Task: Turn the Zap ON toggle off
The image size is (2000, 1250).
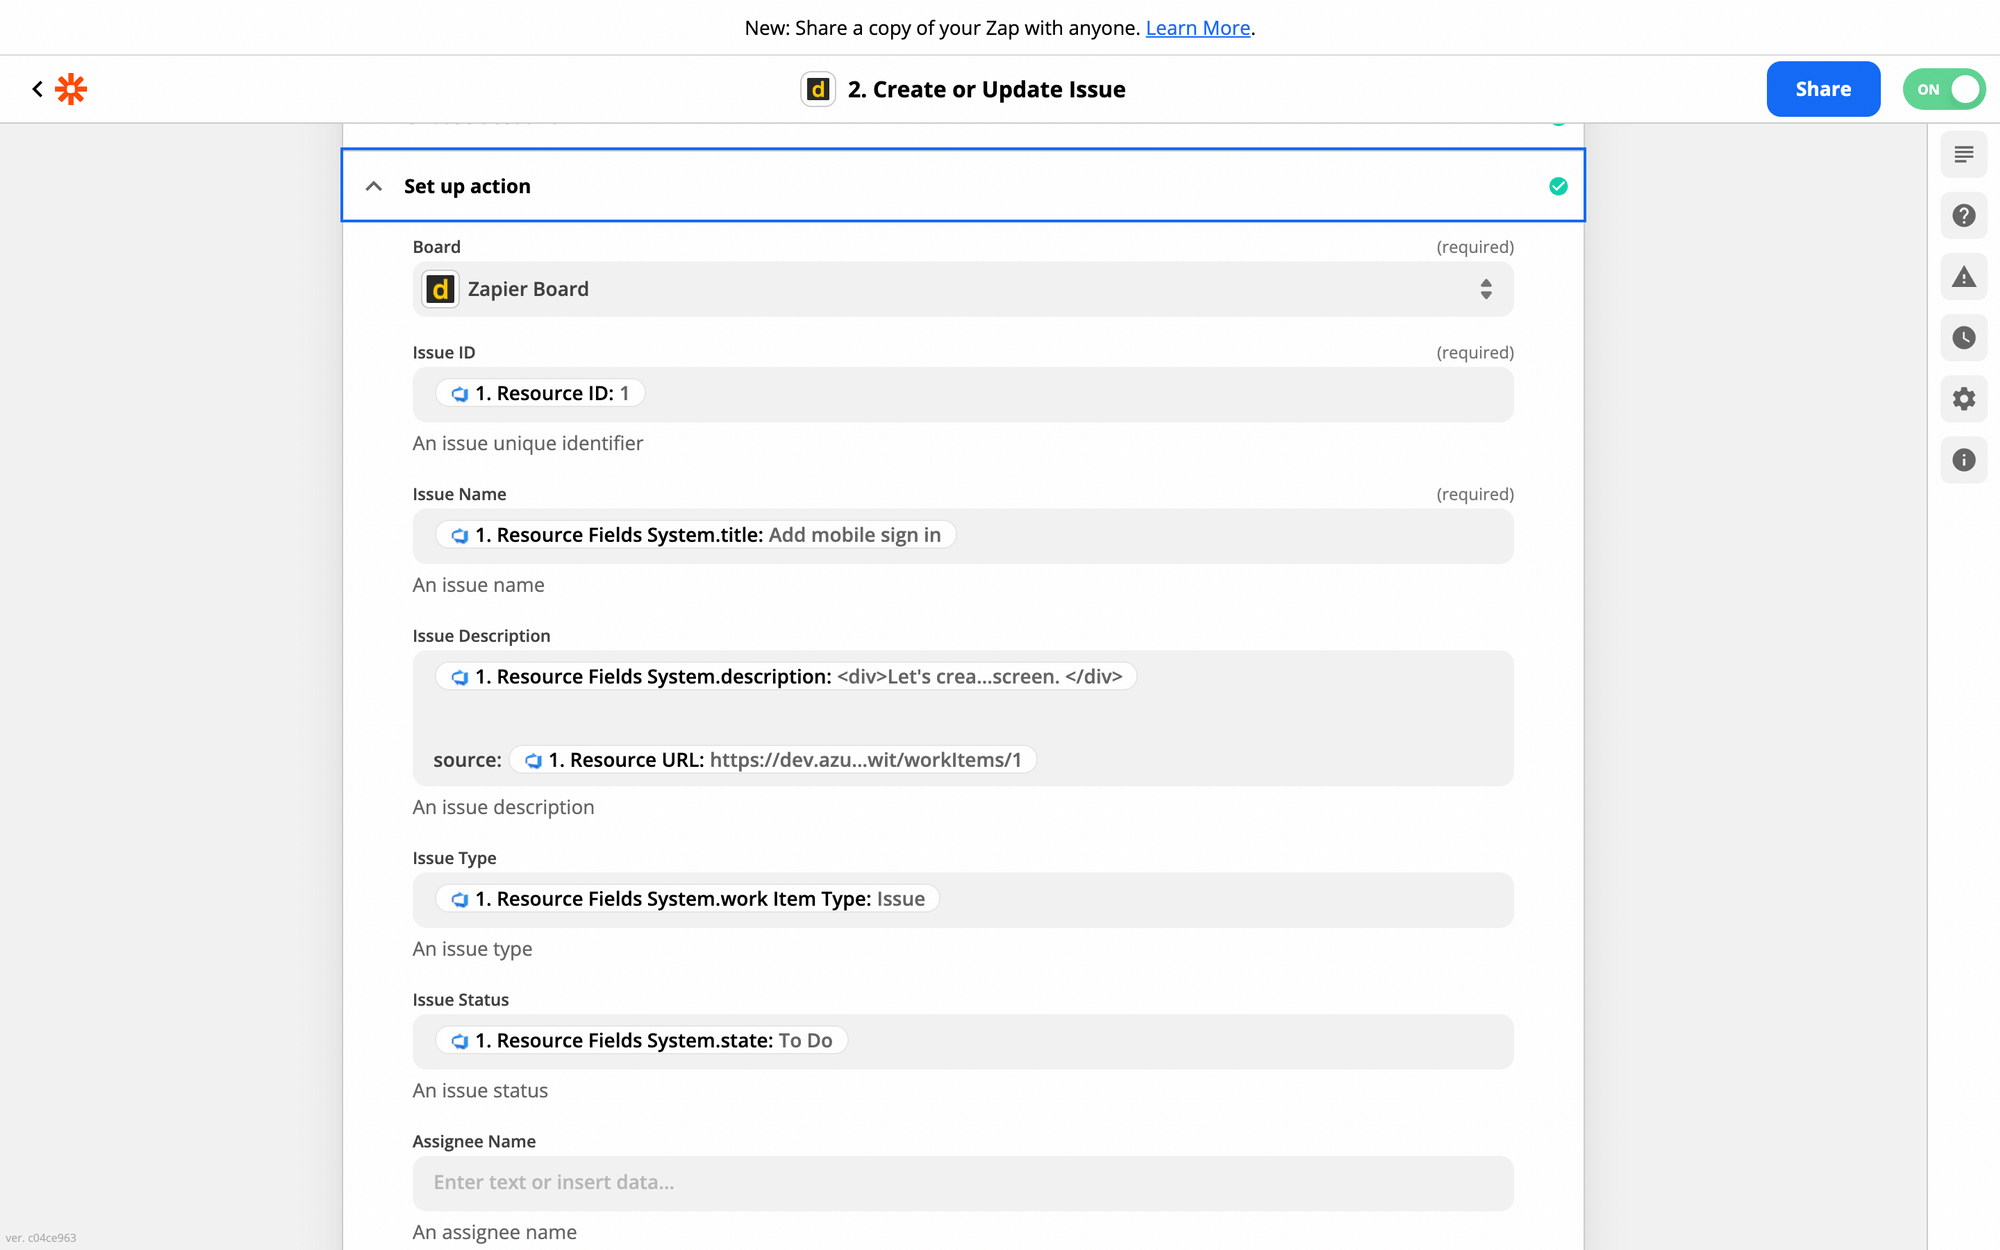Action: 1943,89
